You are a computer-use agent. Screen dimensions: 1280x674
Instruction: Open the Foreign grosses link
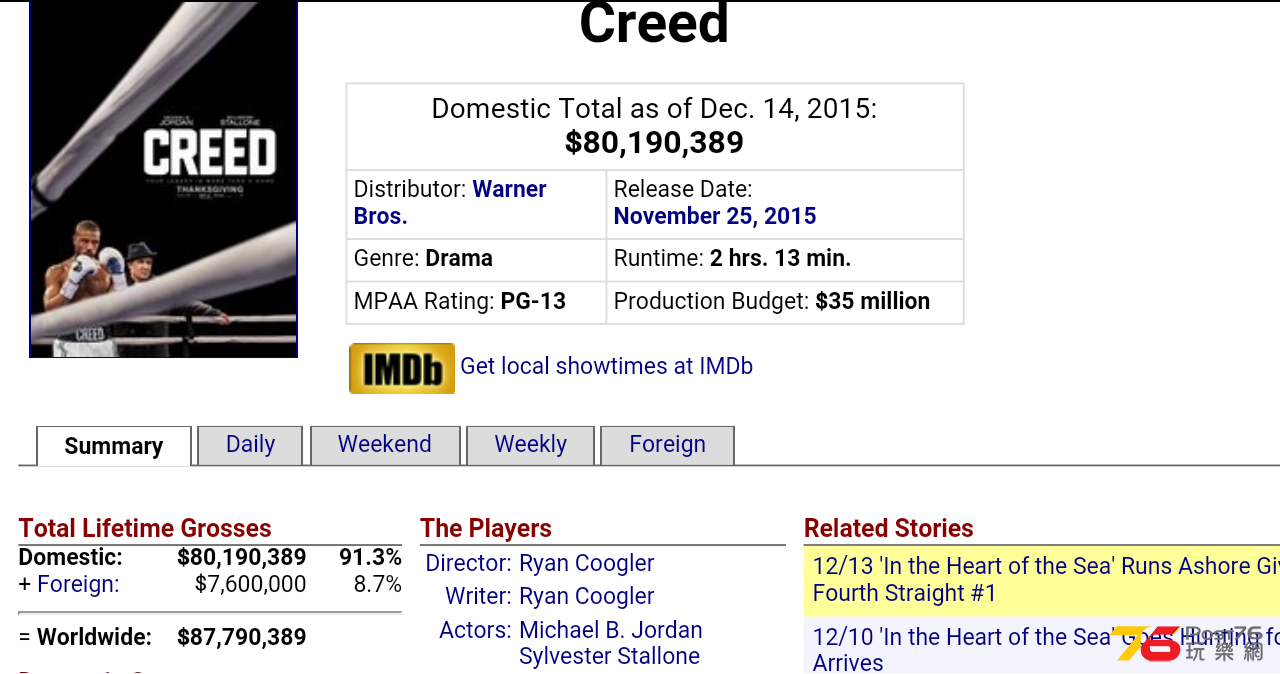tap(78, 584)
